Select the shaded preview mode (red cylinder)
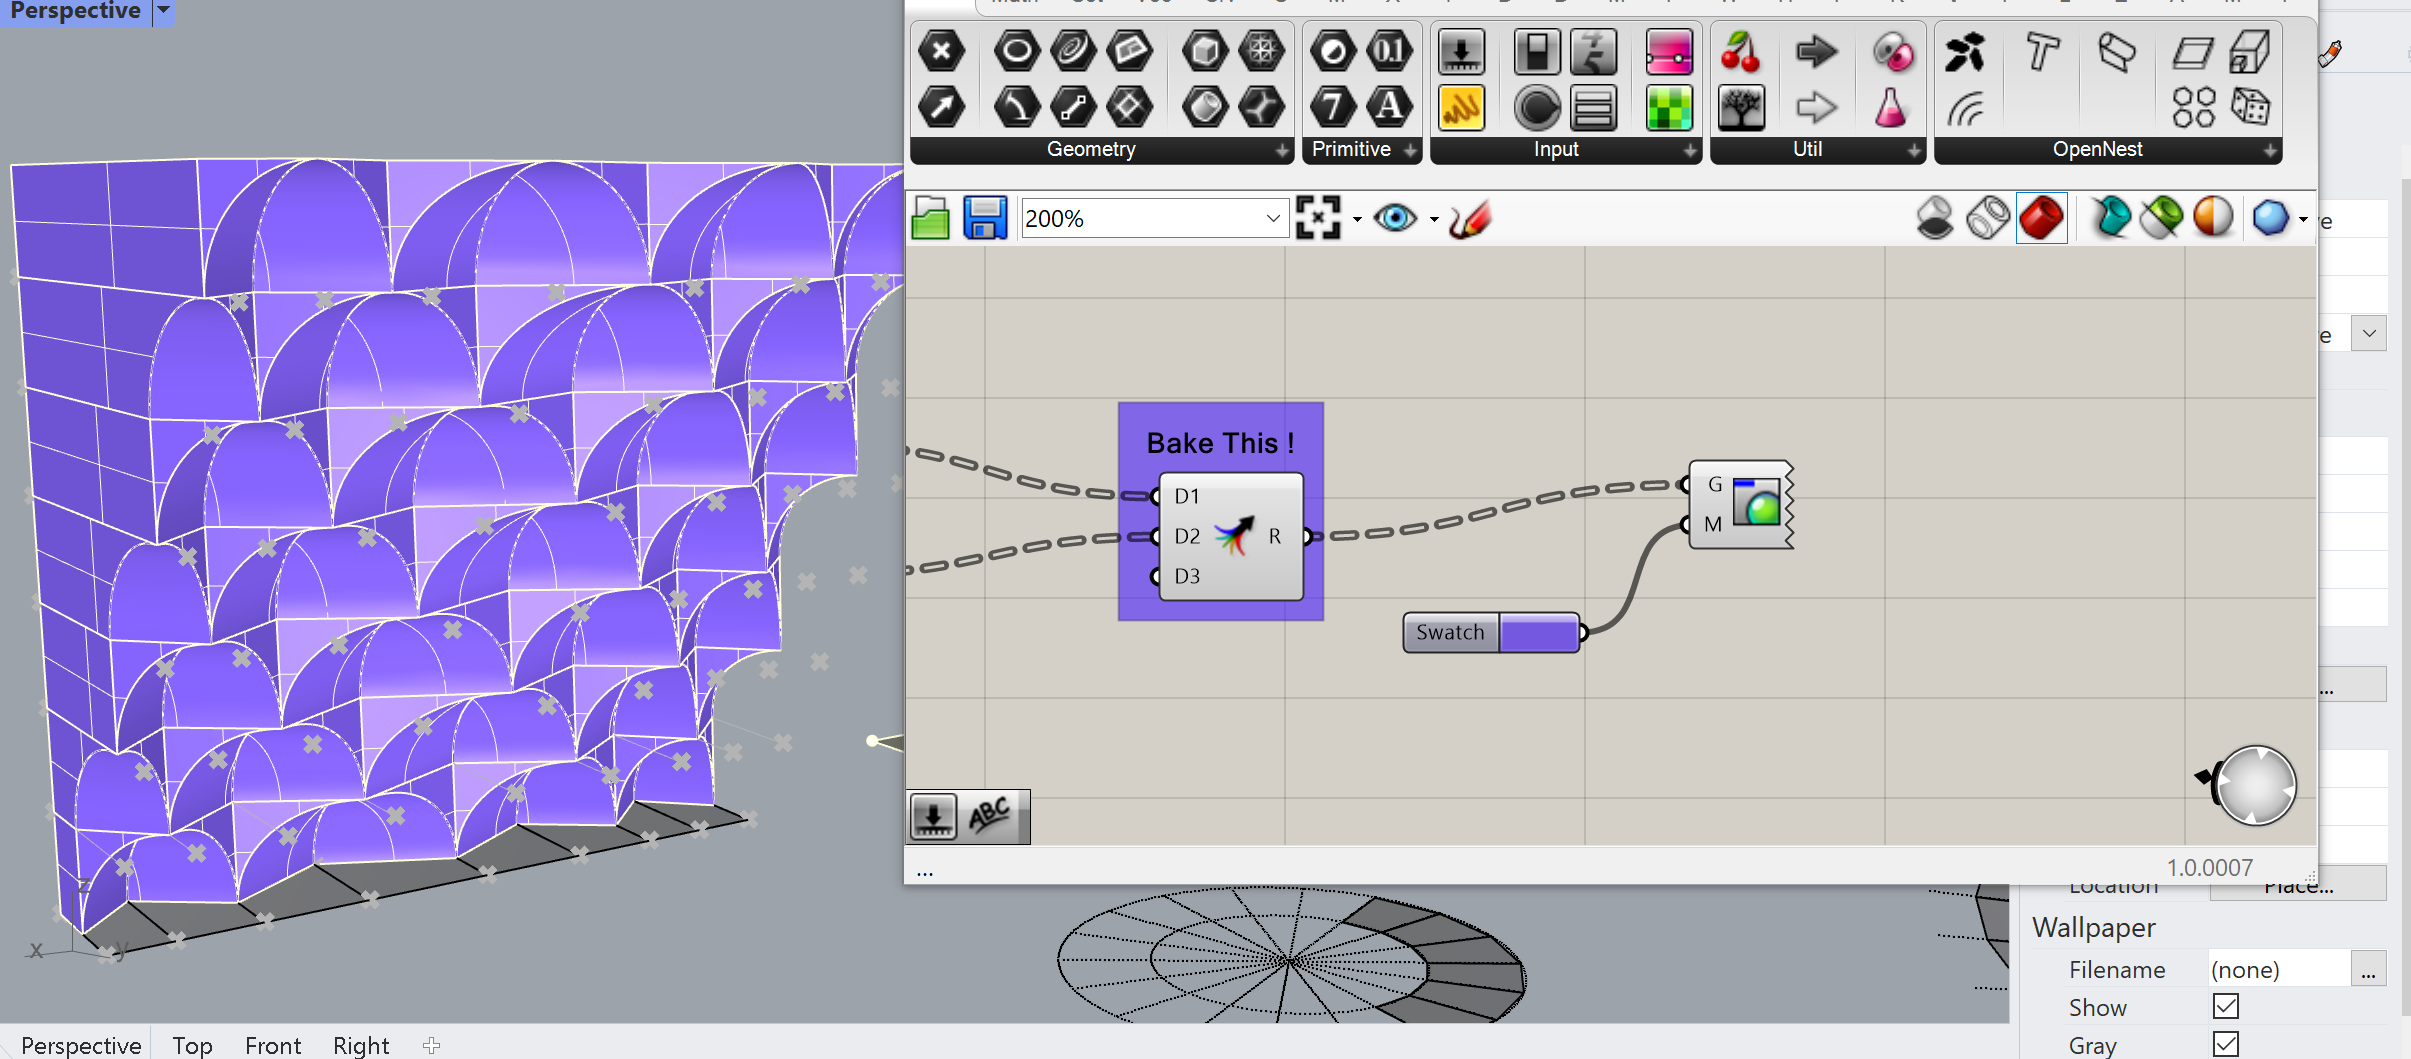Screen dimensions: 2411x1059 click(2042, 217)
